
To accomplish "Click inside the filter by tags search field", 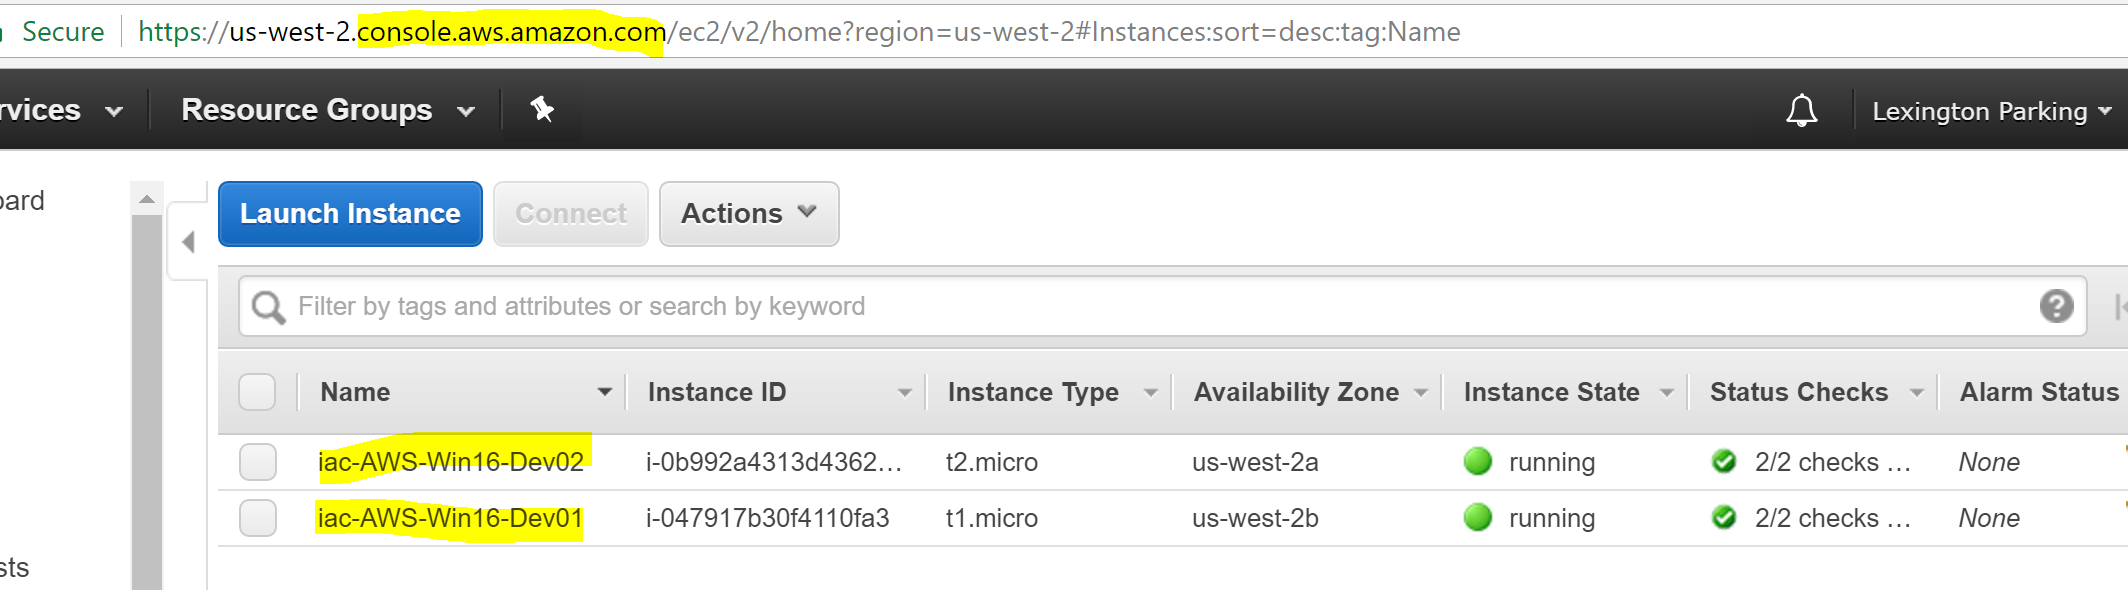I will tap(700, 306).
